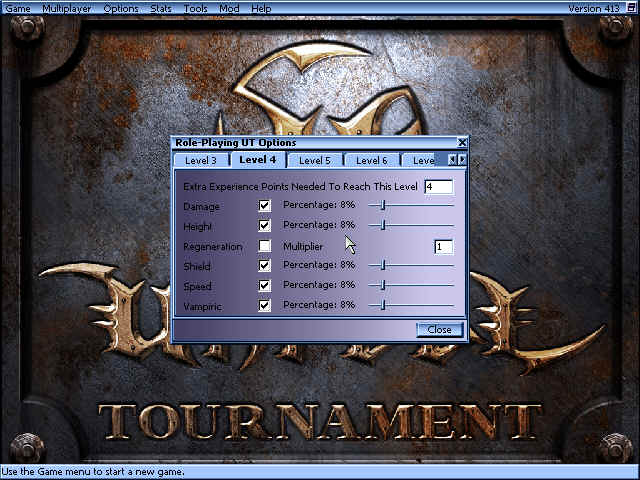Open the Mod menu
640x480 pixels.
(229, 8)
